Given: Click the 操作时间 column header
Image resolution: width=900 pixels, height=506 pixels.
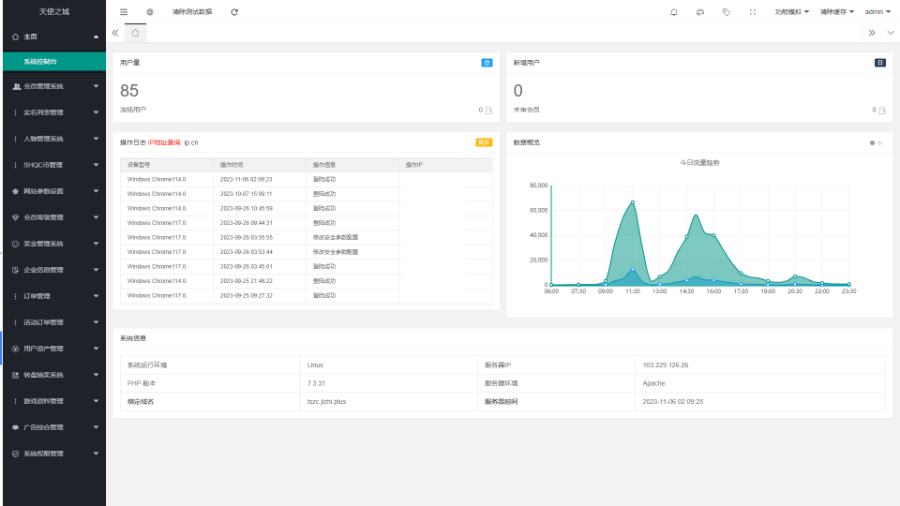Looking at the screenshot, I should [231, 165].
